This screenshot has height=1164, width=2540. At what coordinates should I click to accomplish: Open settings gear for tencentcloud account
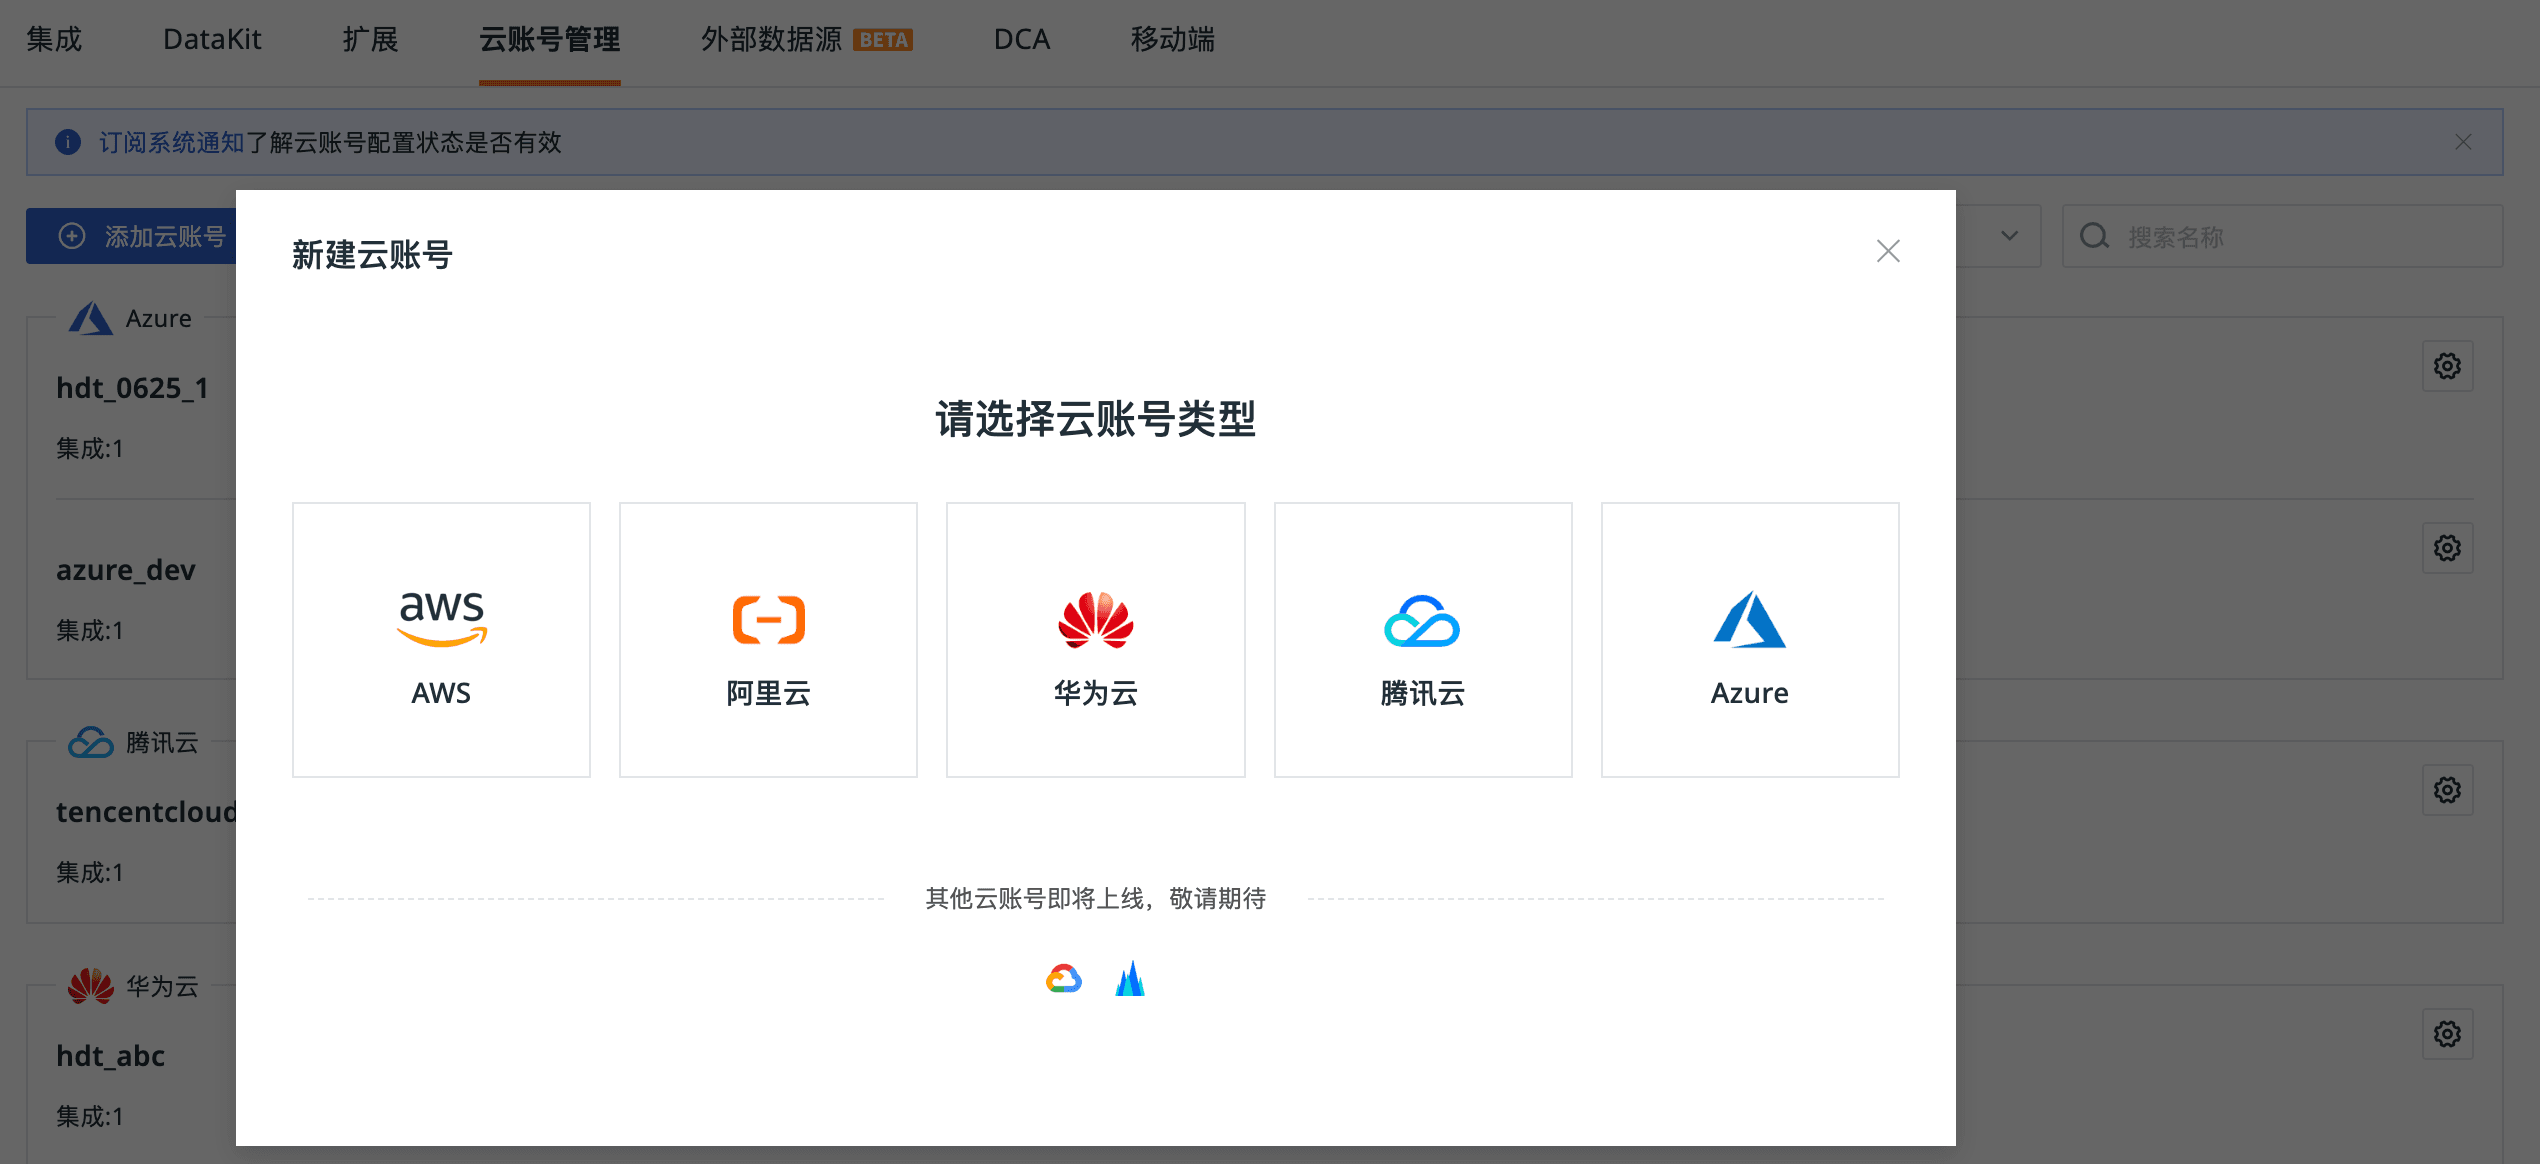coord(2447,790)
